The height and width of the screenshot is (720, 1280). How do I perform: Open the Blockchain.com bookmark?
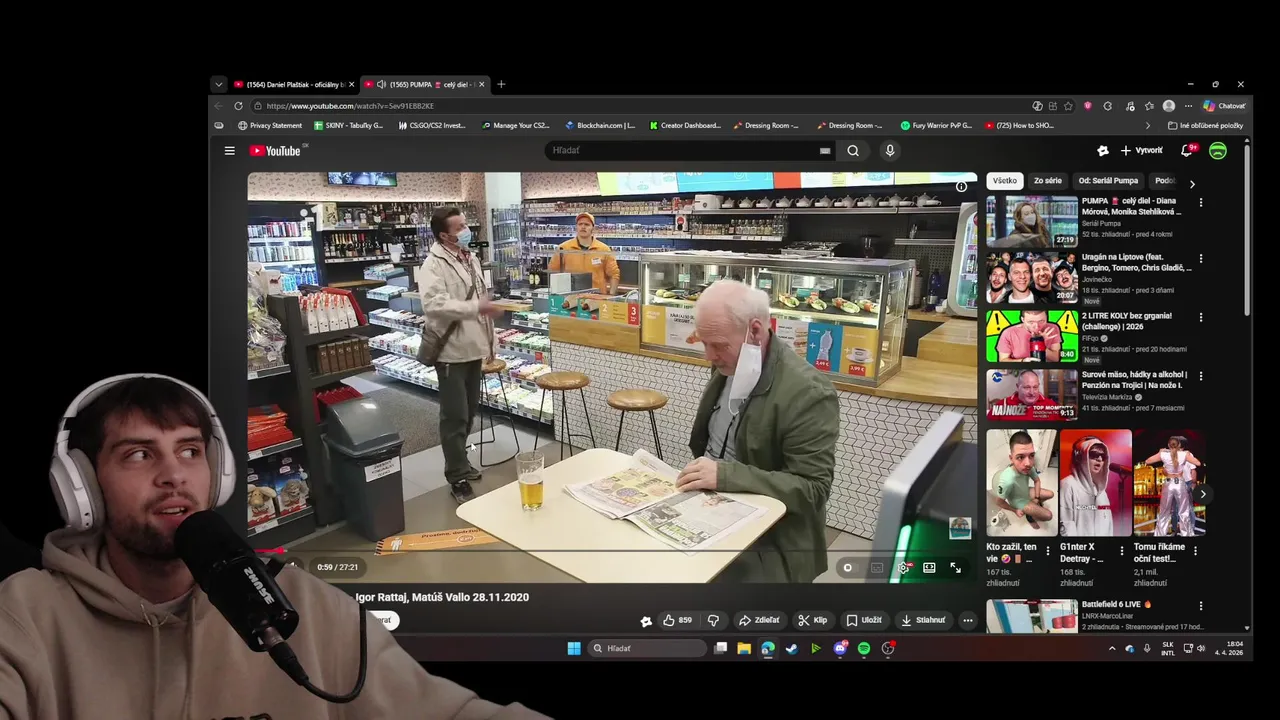pos(600,126)
